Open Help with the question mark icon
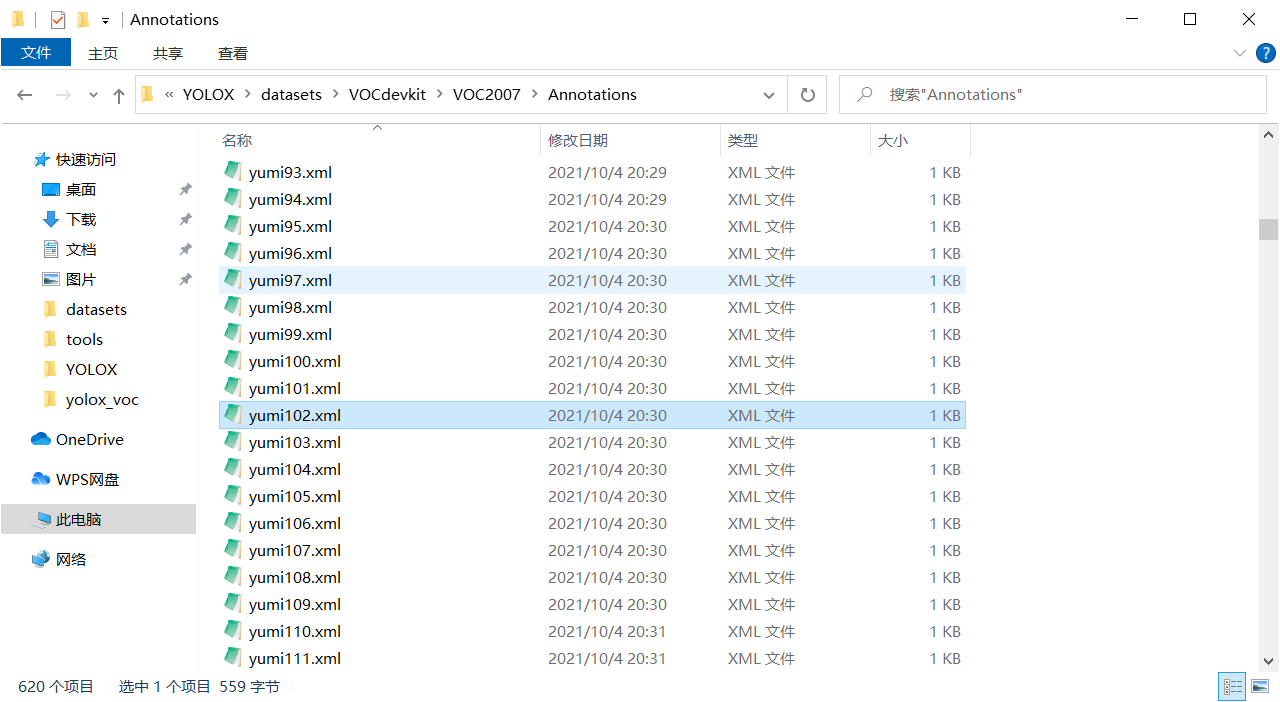 (1266, 53)
